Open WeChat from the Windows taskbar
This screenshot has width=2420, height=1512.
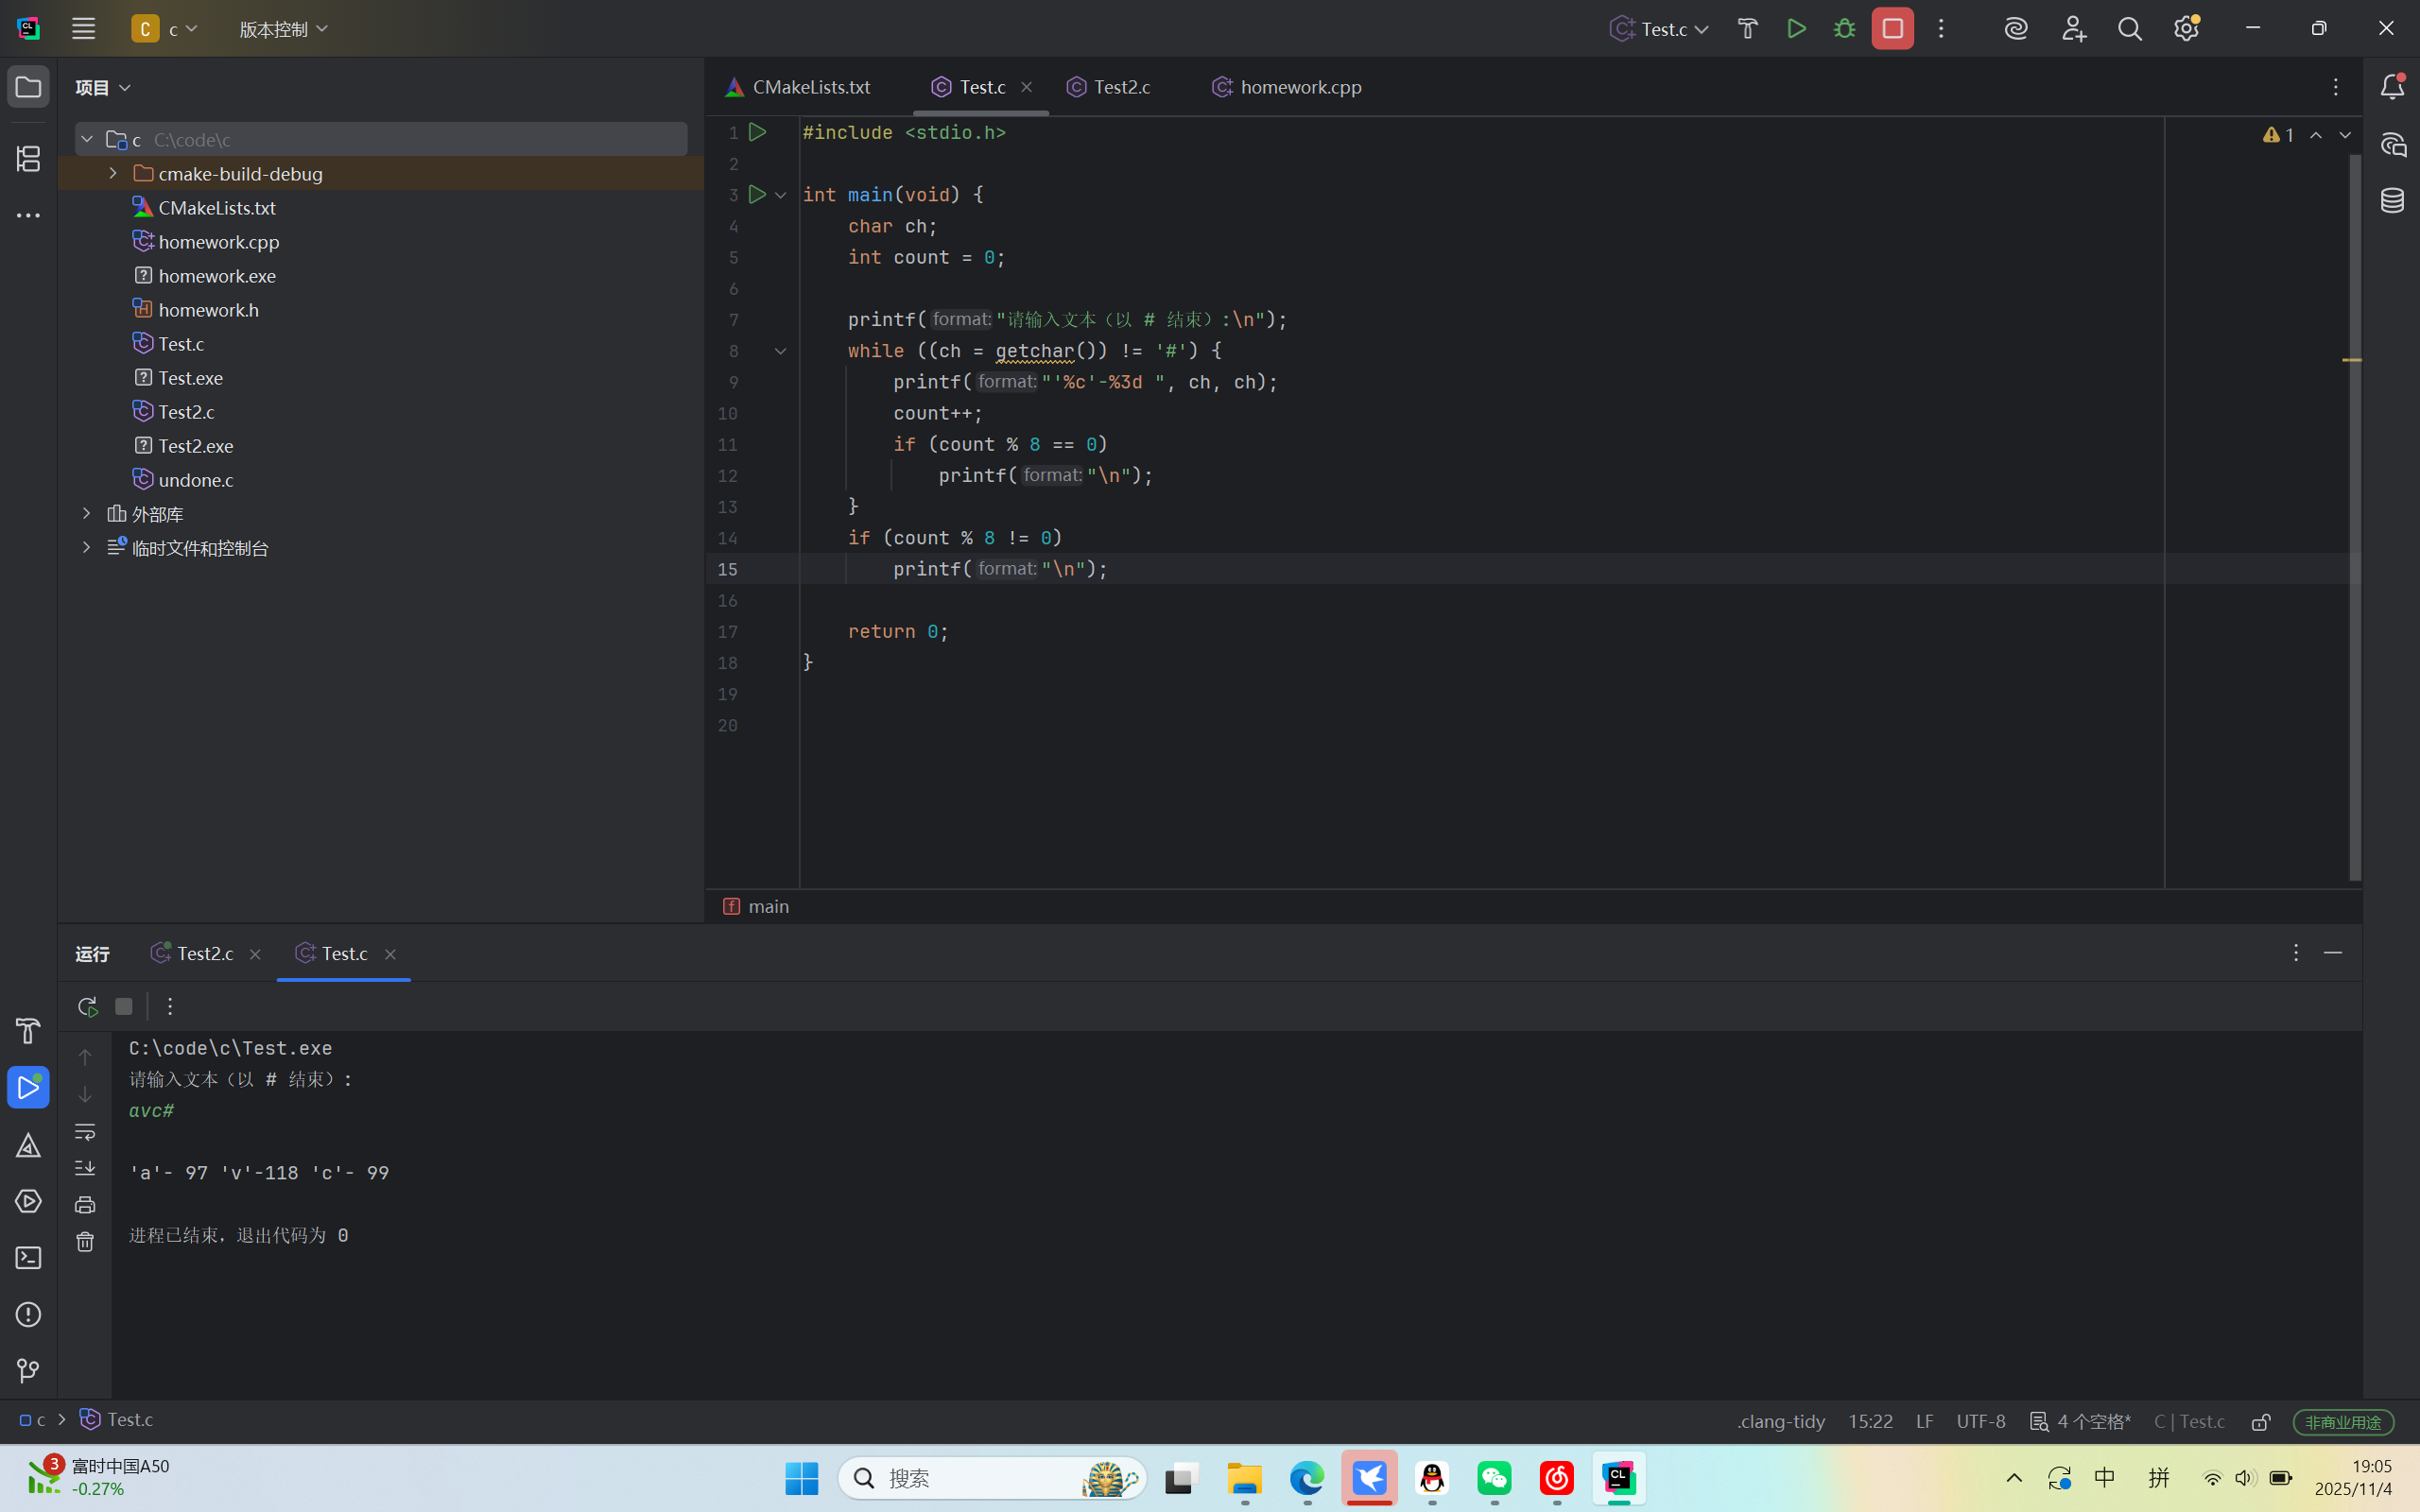(x=1494, y=1478)
